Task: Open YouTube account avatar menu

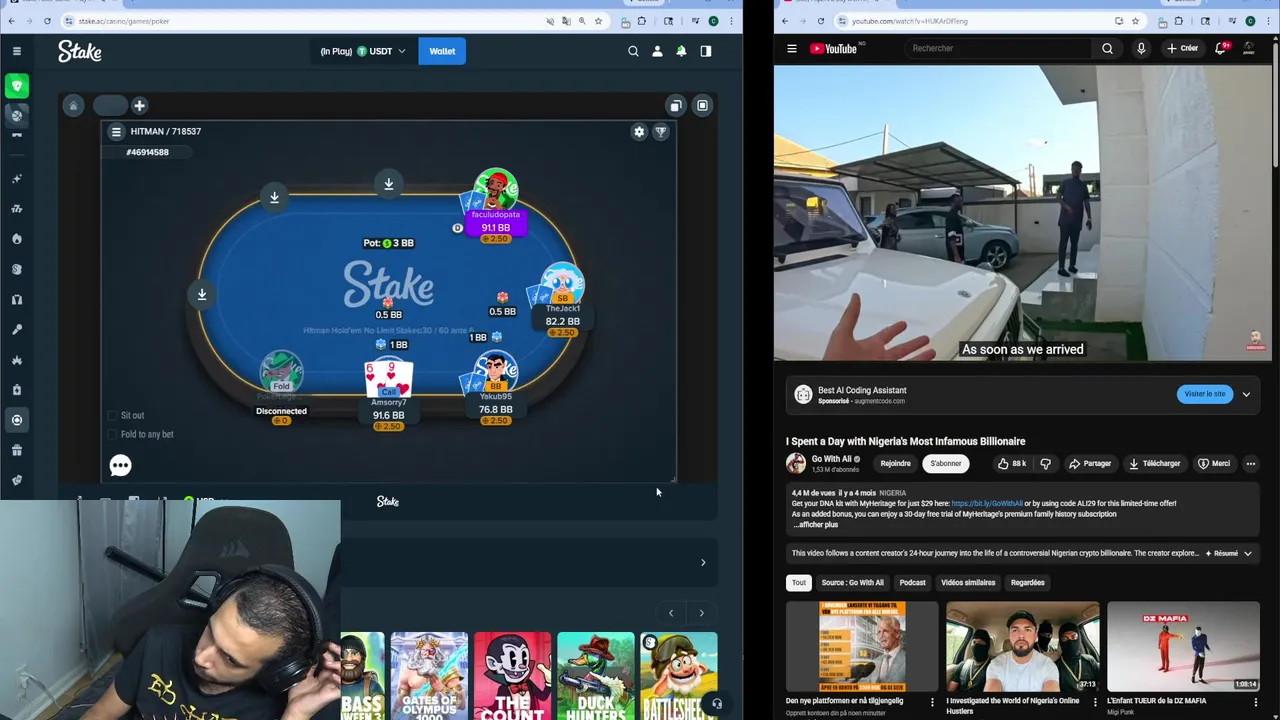Action: coord(1249,48)
